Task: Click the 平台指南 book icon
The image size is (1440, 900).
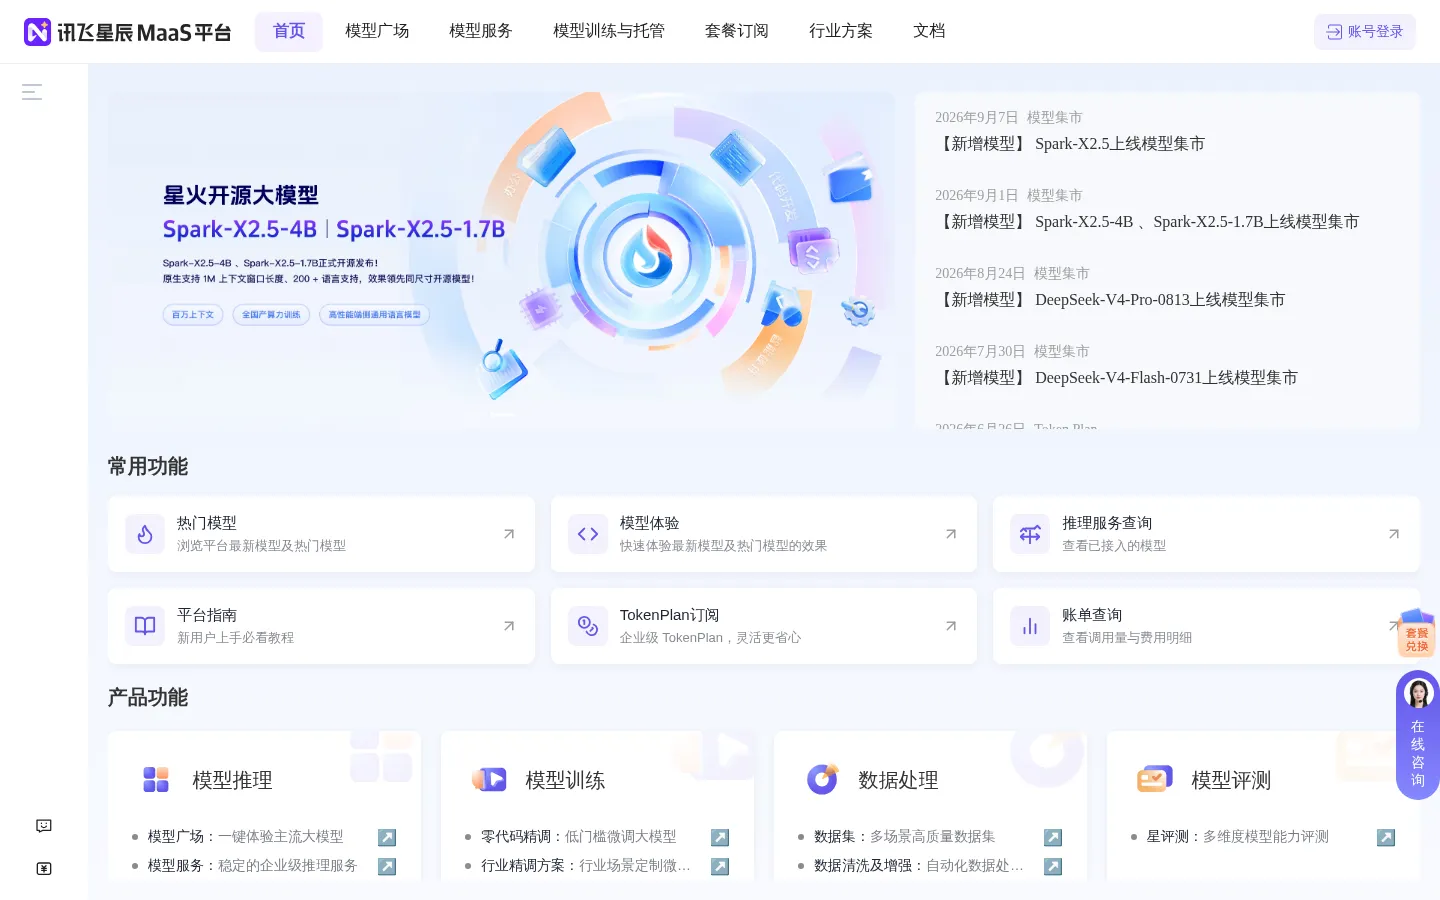Action: pos(145,626)
